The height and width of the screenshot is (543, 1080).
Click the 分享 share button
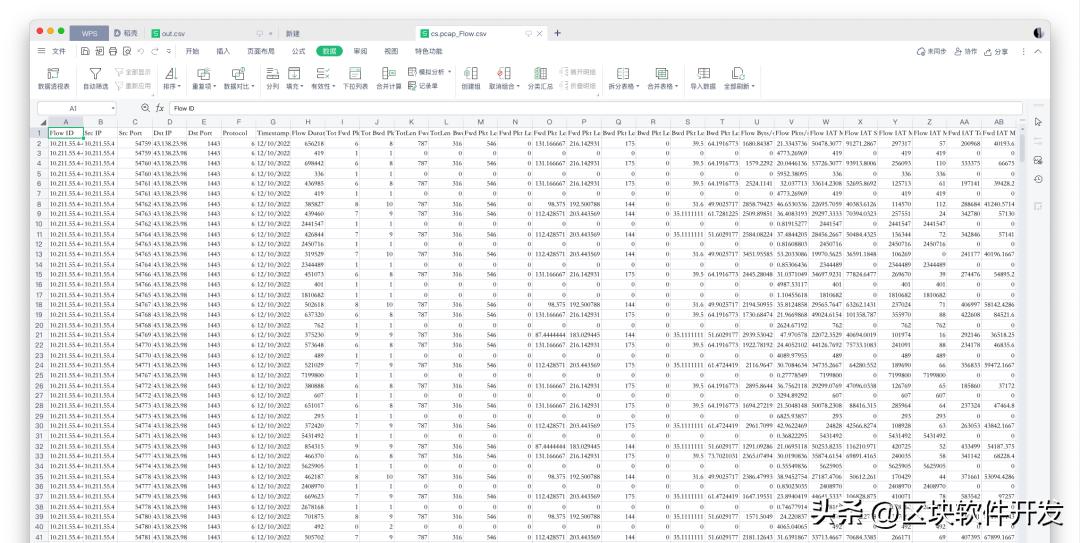tap(996, 51)
